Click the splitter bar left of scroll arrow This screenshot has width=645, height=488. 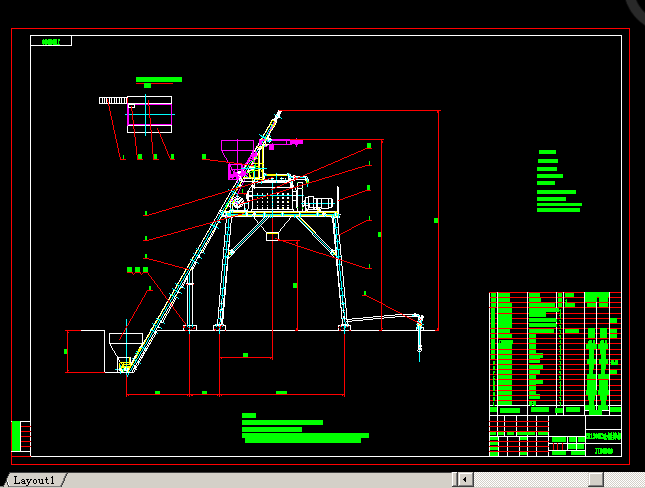(455, 479)
